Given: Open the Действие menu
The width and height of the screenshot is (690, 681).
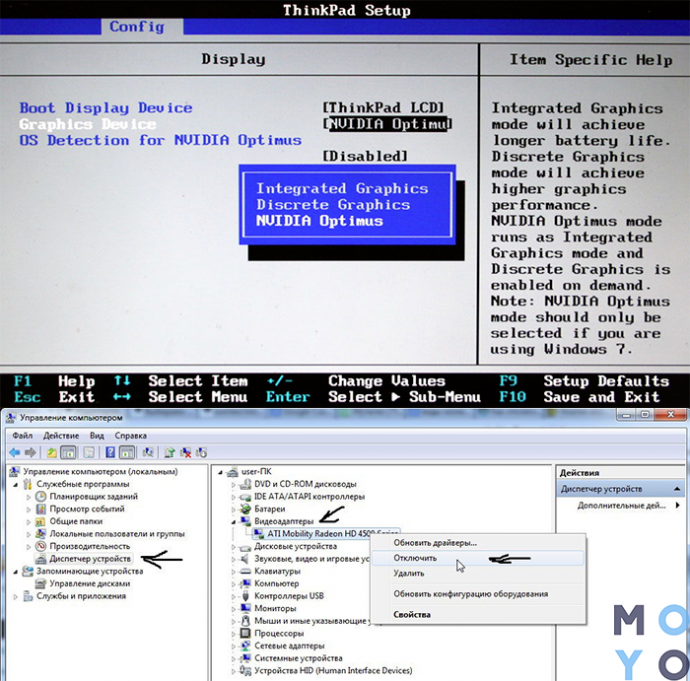Looking at the screenshot, I should tap(61, 436).
